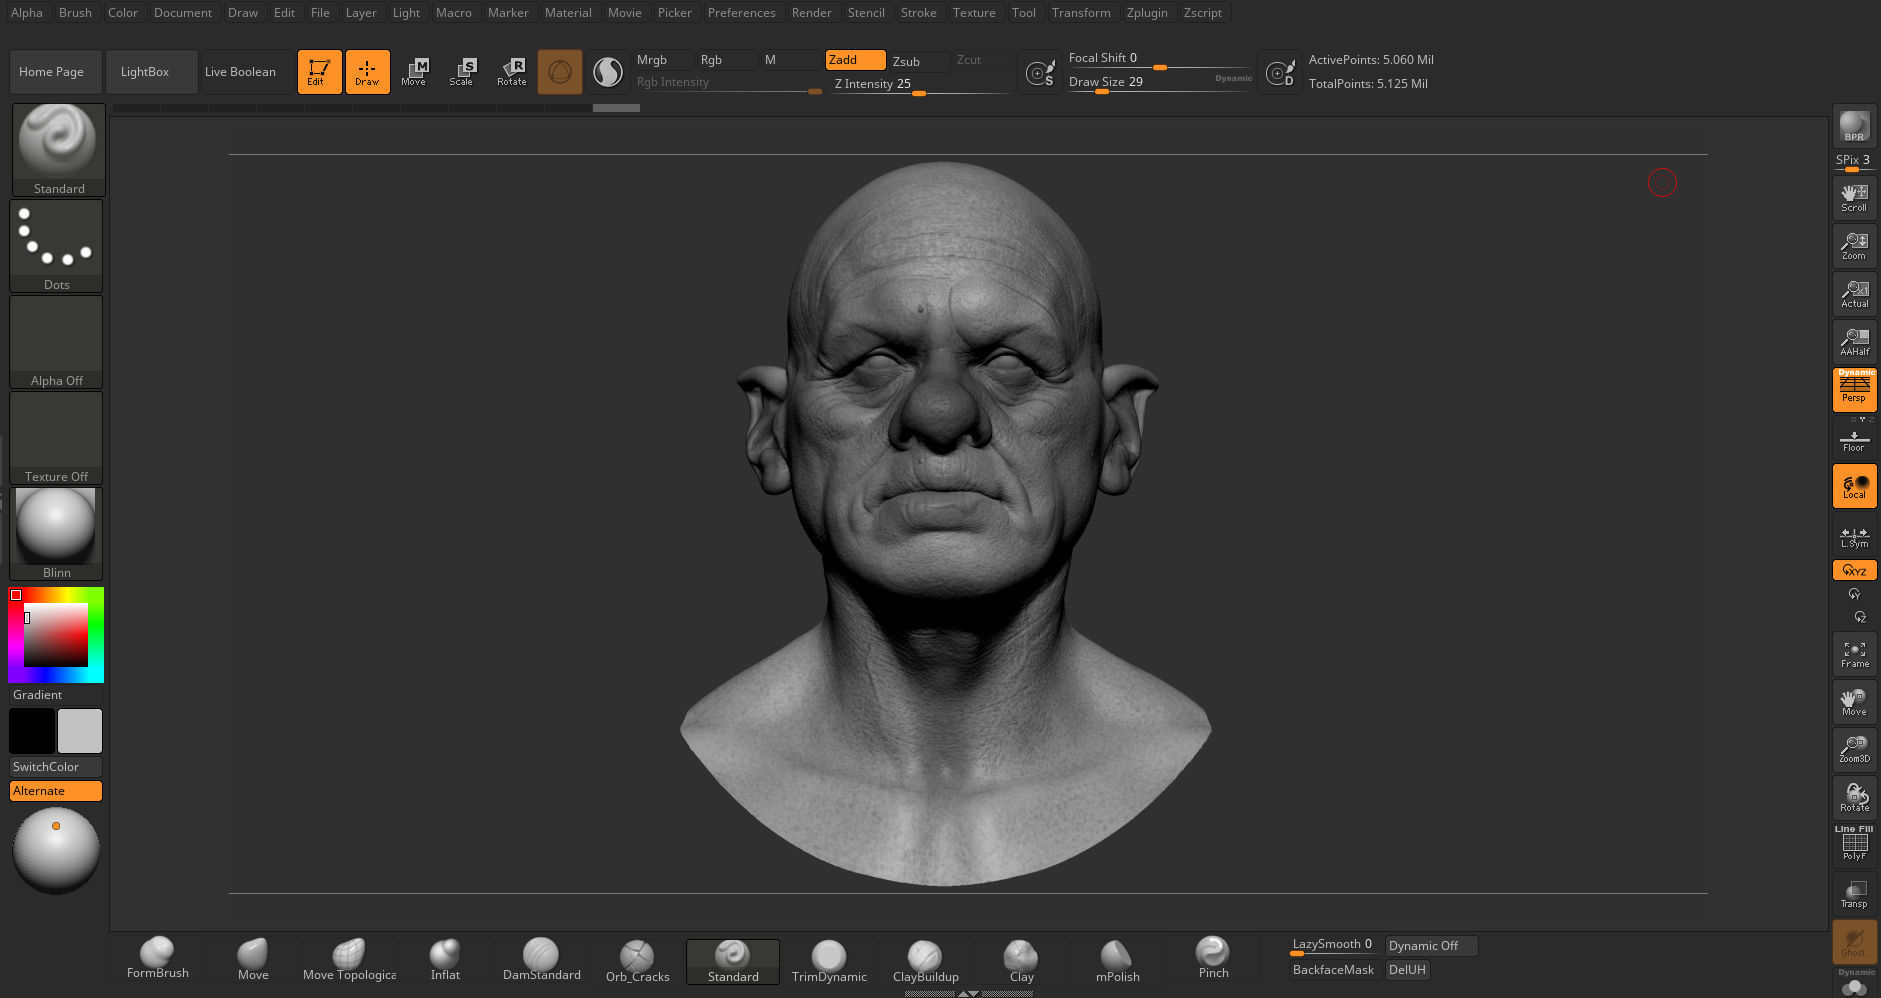This screenshot has height=998, width=1881.
Task: Open the Brush menu
Action: tap(75, 13)
